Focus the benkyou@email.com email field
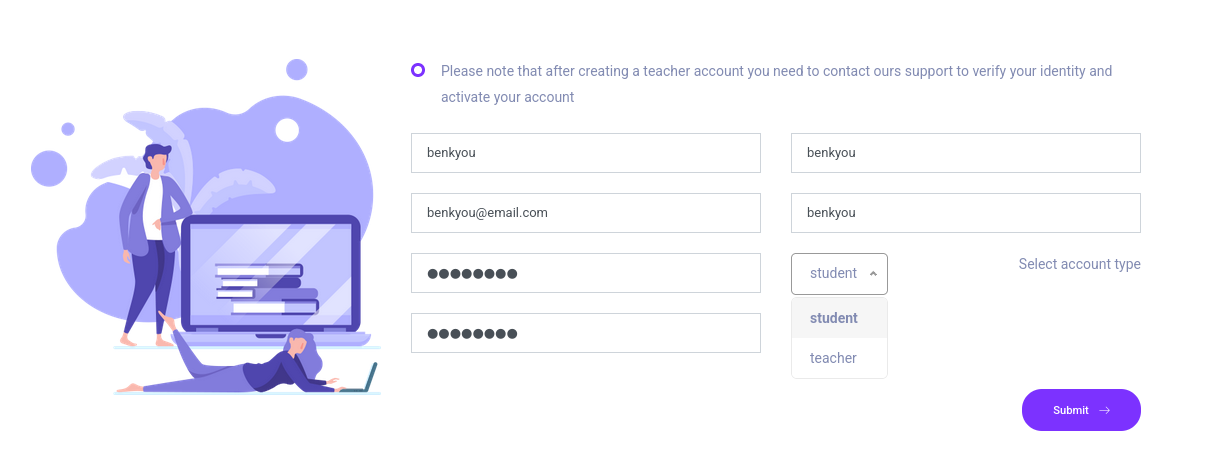 [x=585, y=213]
